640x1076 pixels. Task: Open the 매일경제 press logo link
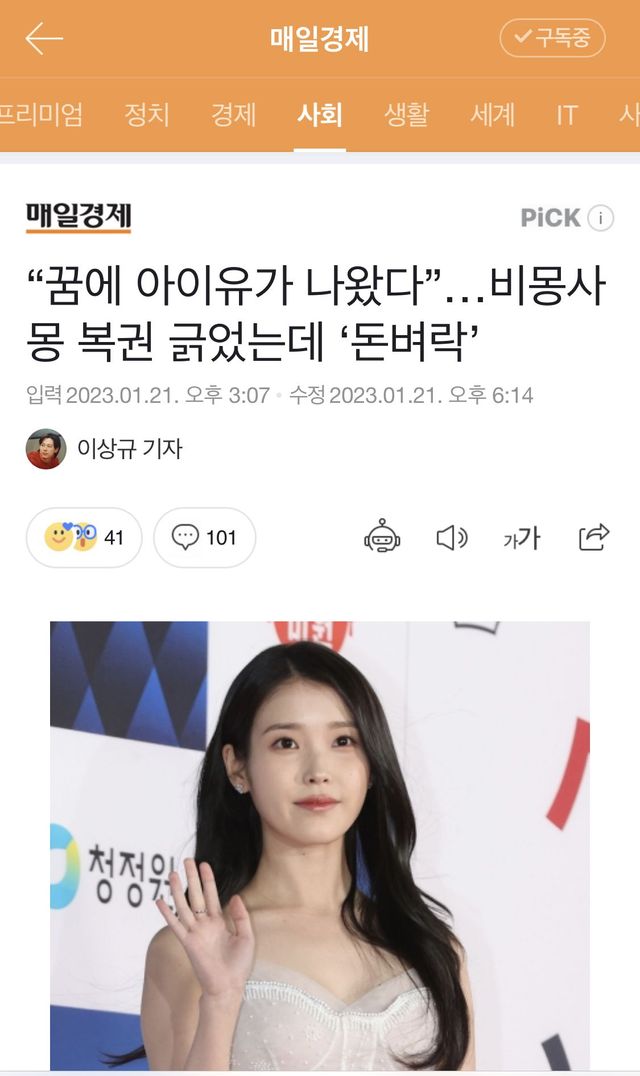(x=79, y=218)
